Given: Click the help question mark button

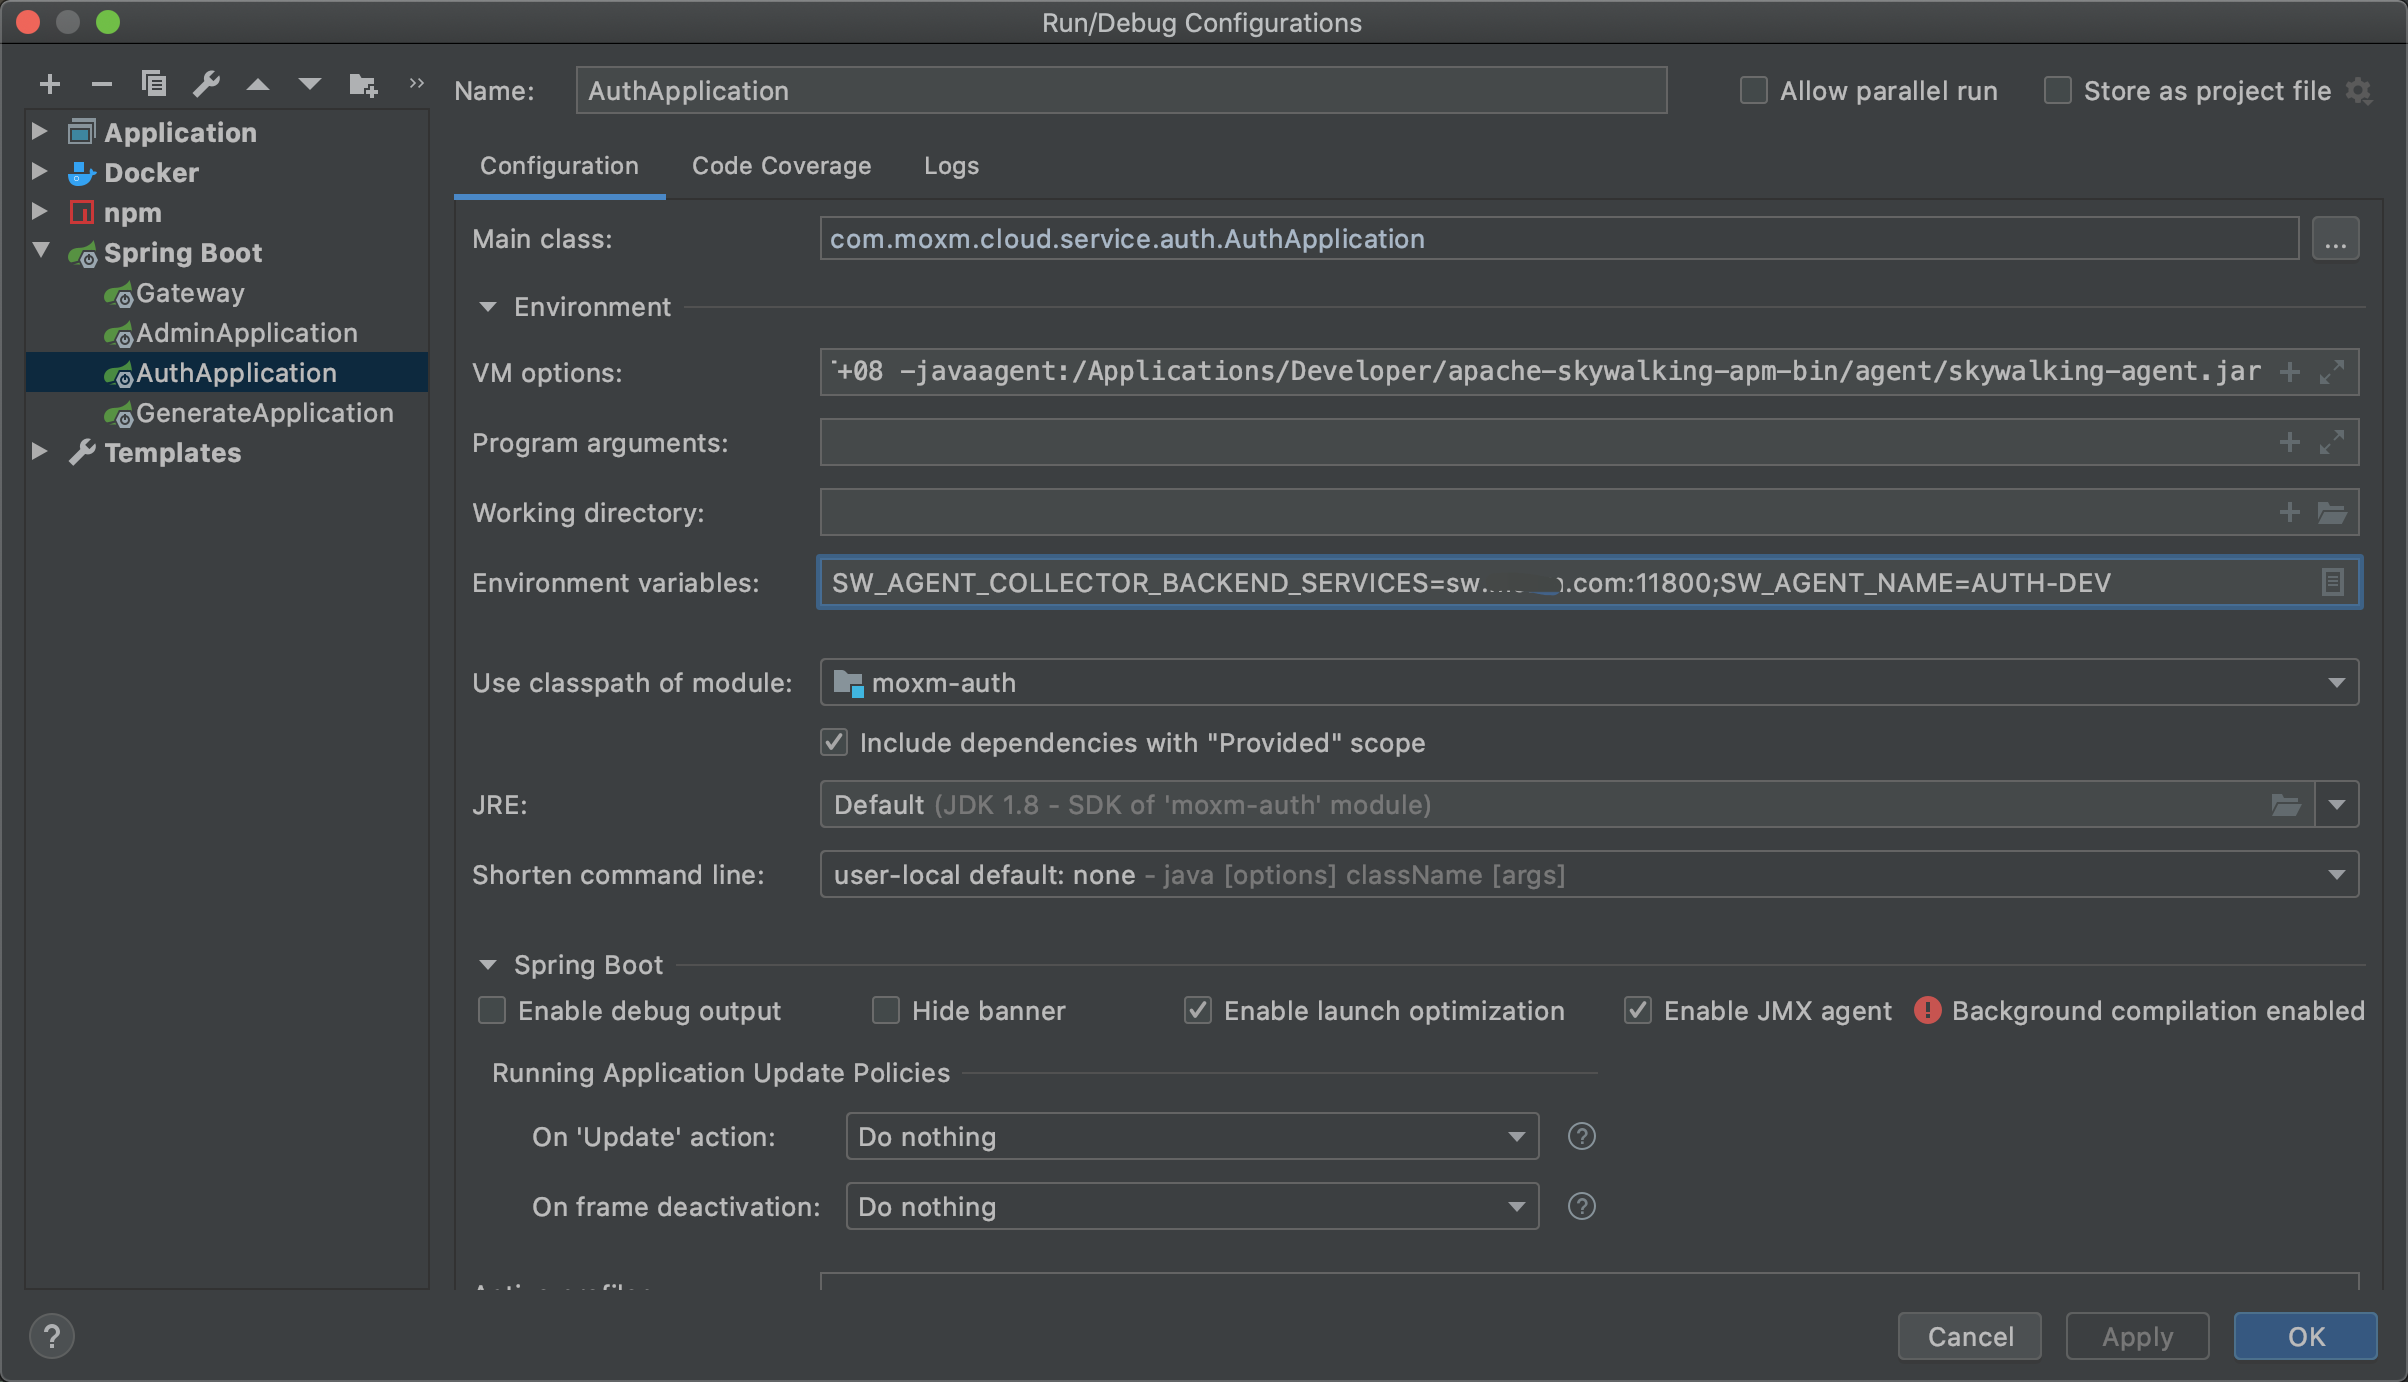Looking at the screenshot, I should point(52,1336).
